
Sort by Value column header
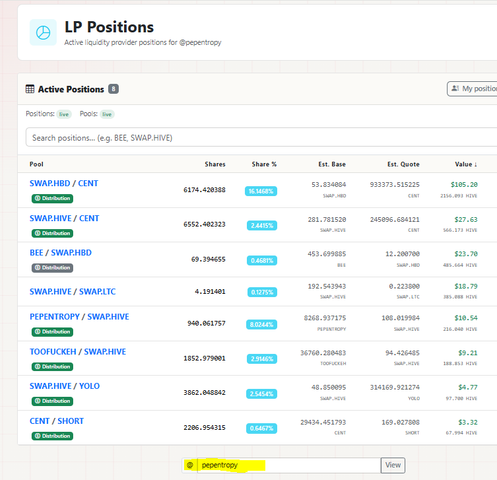tap(466, 164)
